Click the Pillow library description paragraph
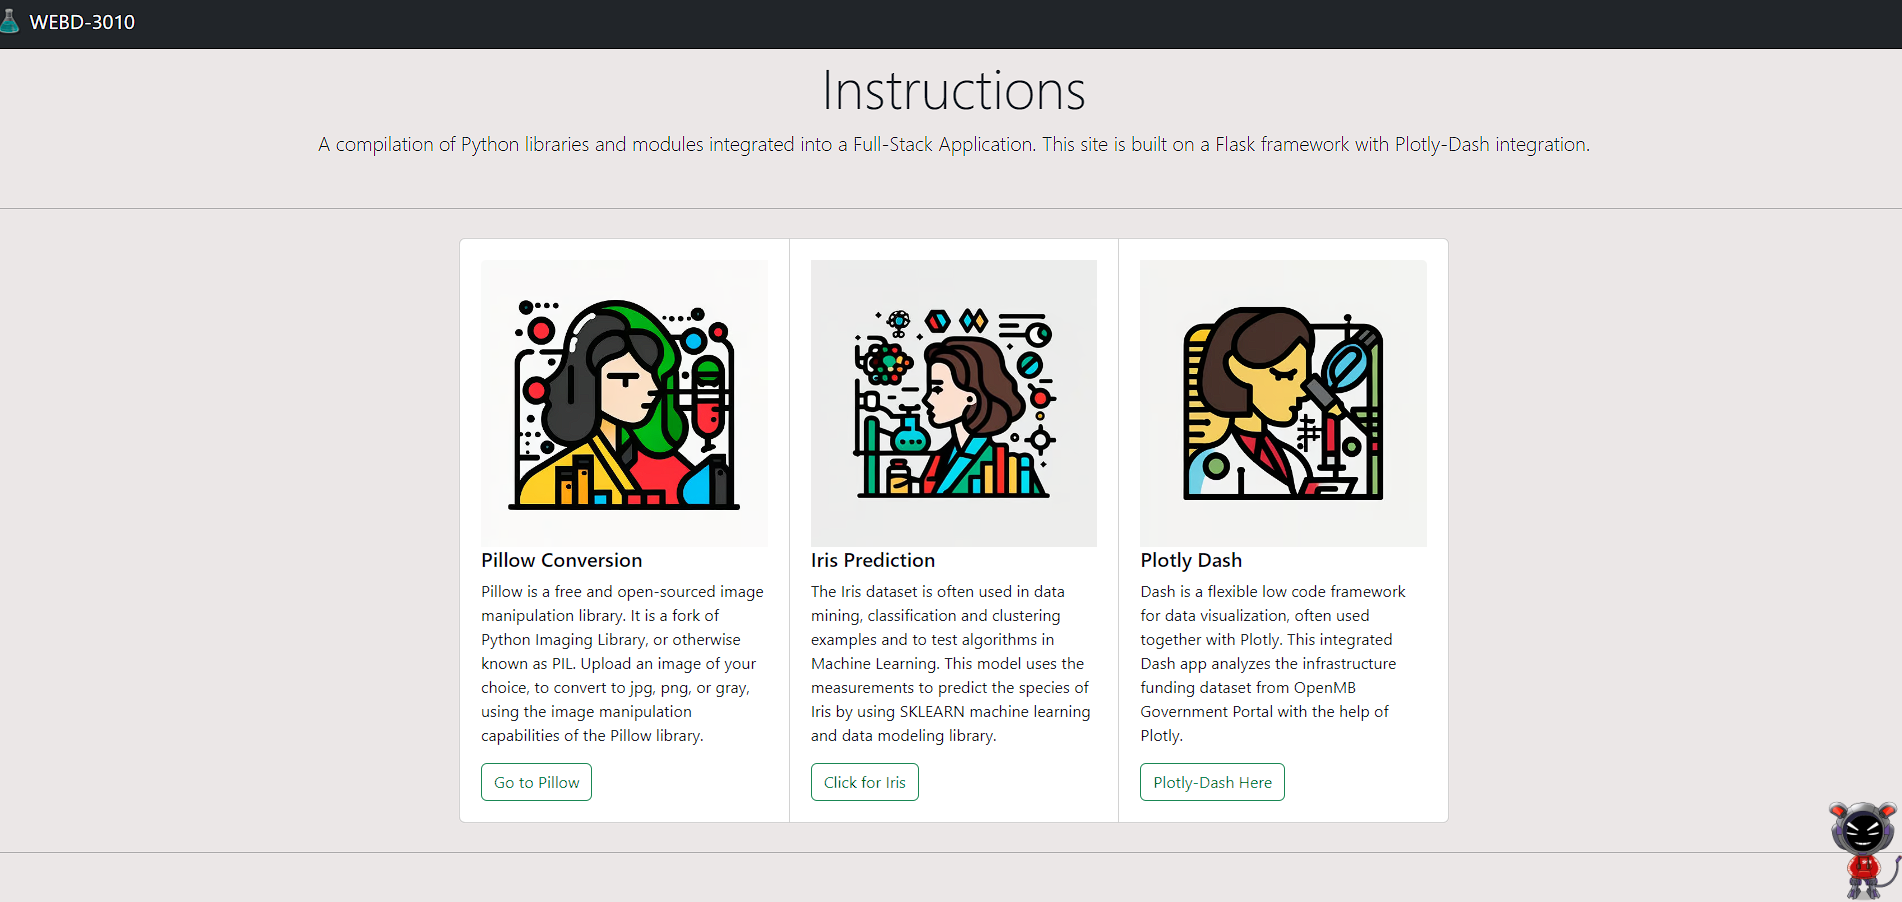Viewport: 1902px width, 902px height. [622, 663]
